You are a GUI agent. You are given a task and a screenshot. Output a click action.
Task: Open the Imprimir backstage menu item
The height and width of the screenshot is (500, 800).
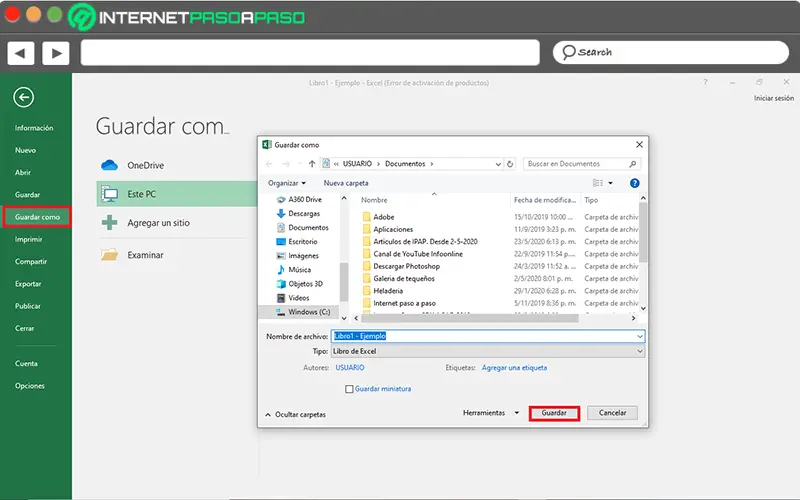pos(29,239)
